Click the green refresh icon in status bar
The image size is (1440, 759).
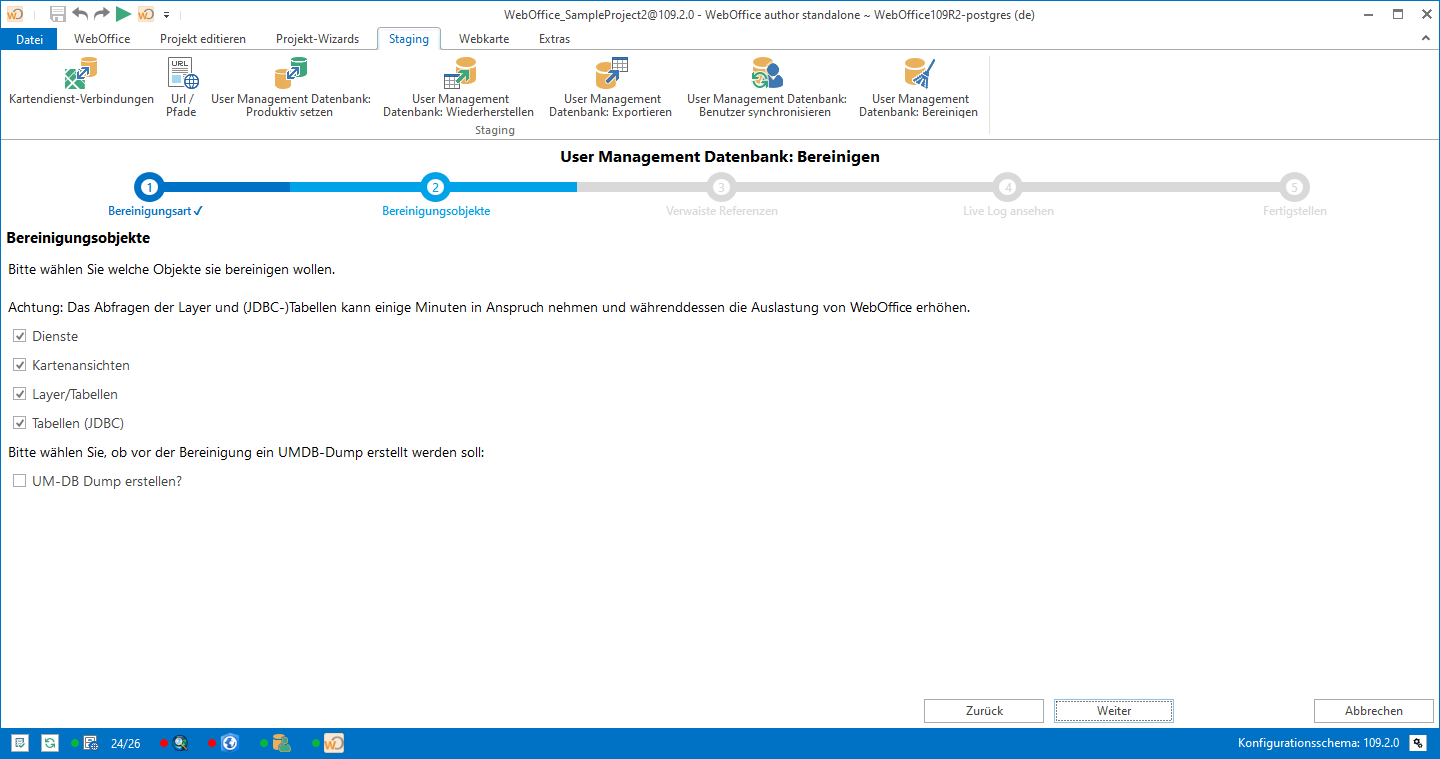pos(50,743)
